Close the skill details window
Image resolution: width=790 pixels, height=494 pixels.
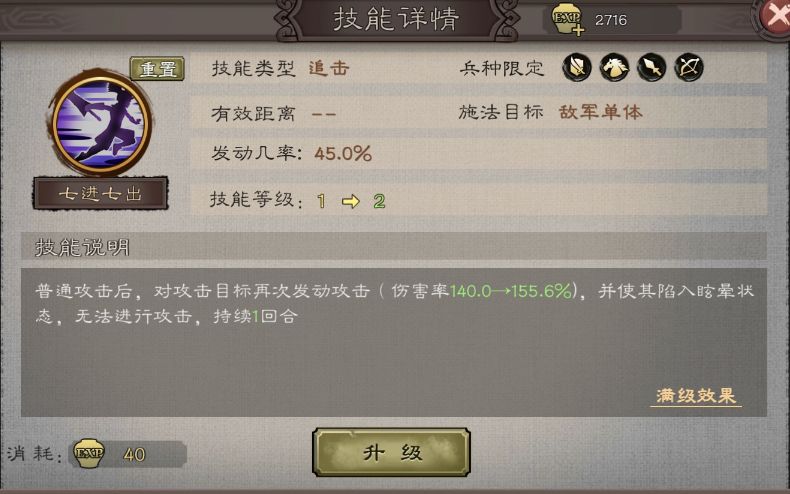point(776,17)
